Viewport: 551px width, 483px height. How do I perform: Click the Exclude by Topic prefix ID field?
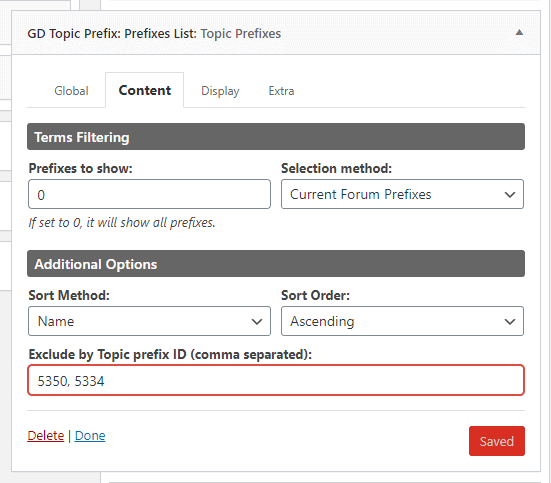276,380
